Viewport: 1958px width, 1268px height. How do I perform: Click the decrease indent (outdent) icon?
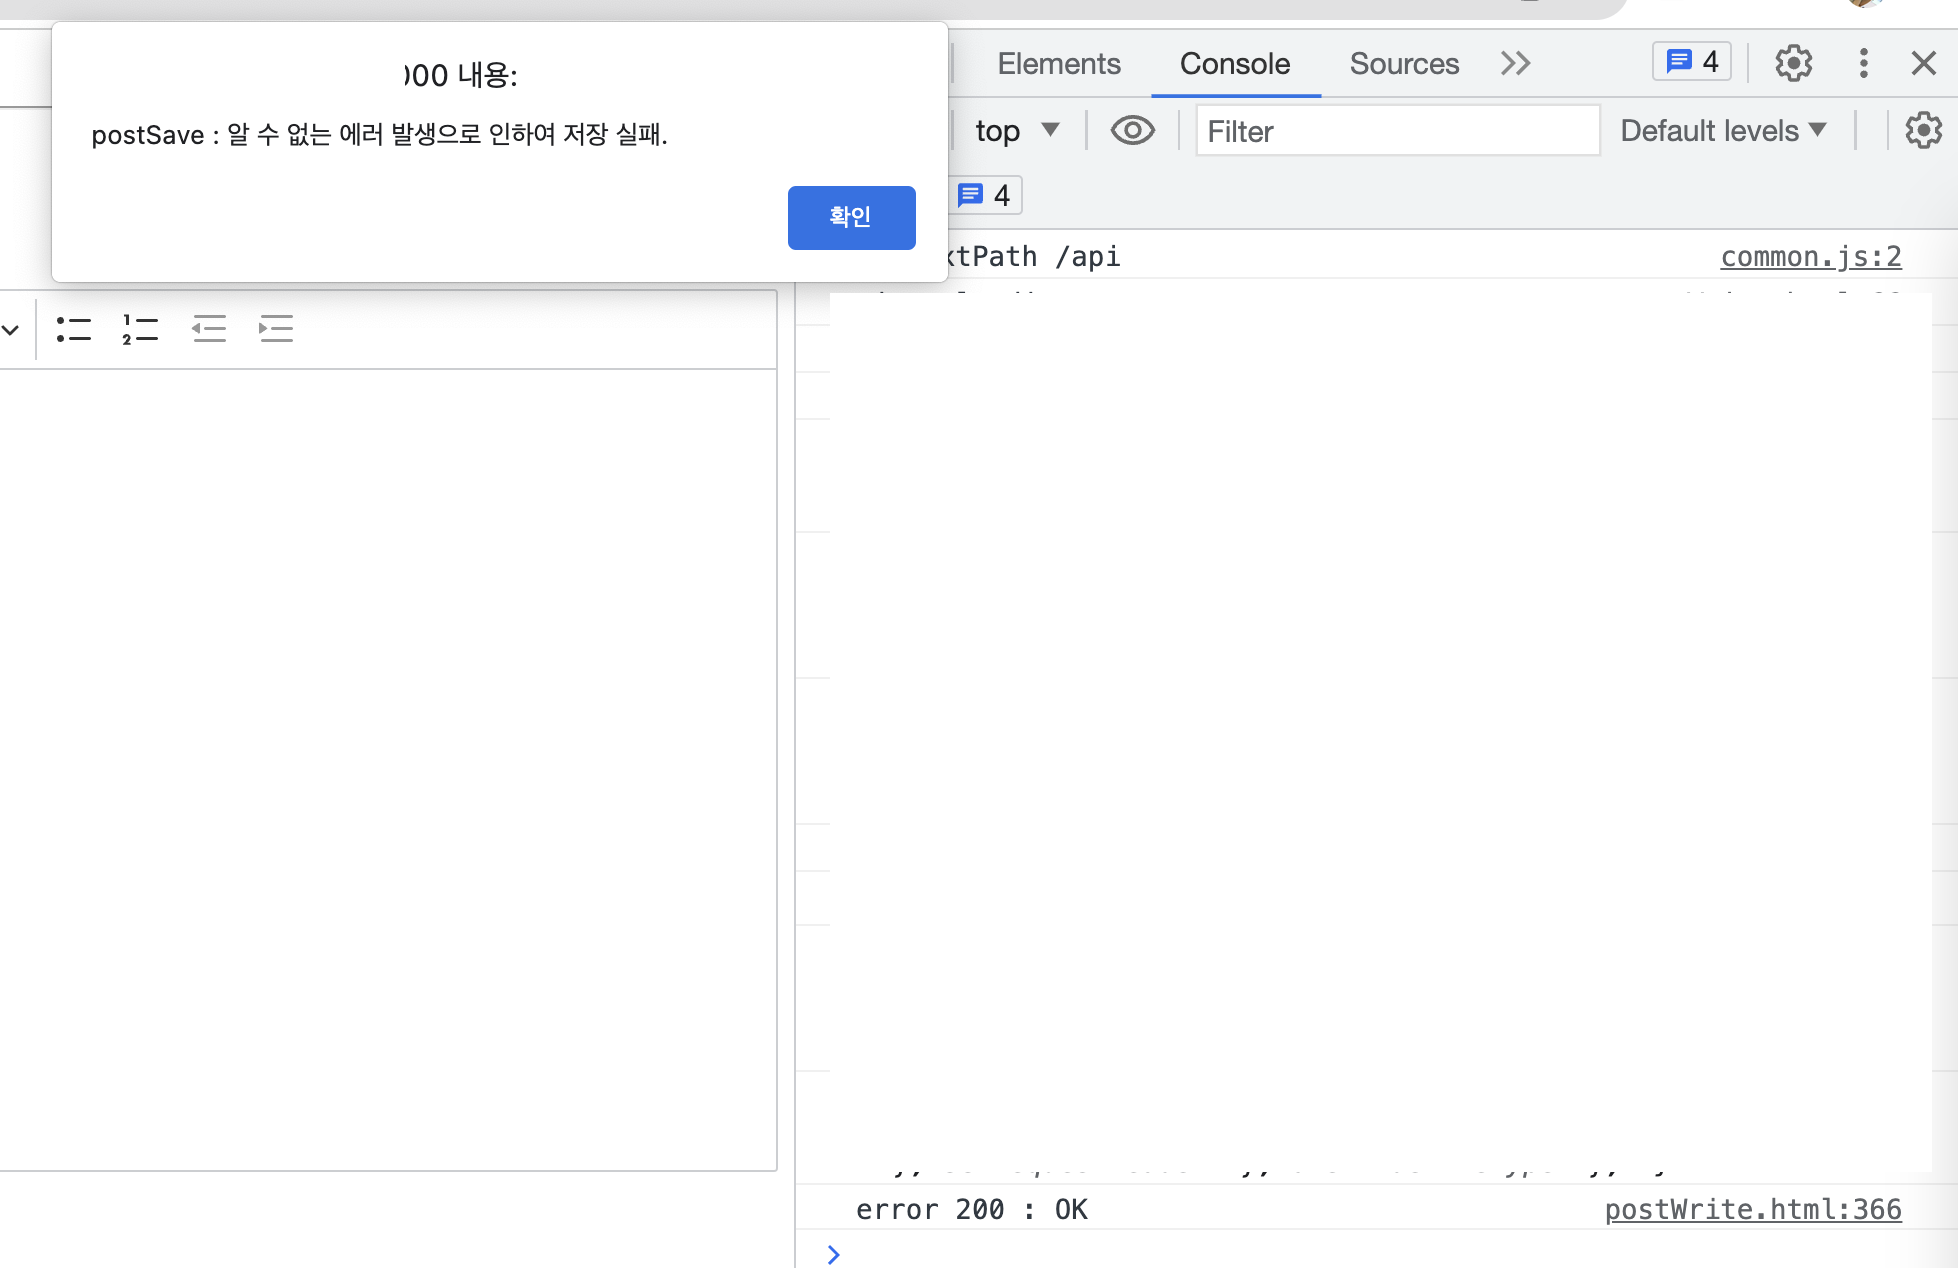209,329
